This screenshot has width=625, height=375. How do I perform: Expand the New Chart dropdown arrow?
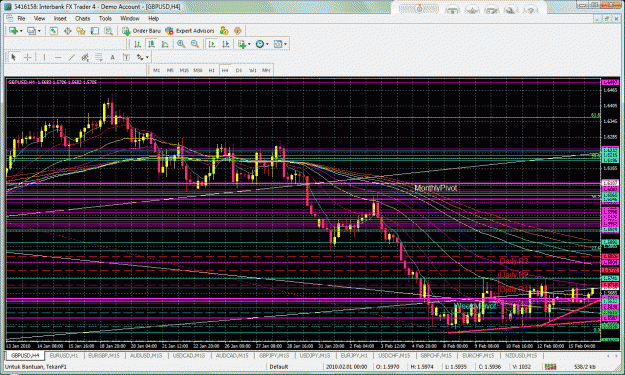click(x=21, y=31)
